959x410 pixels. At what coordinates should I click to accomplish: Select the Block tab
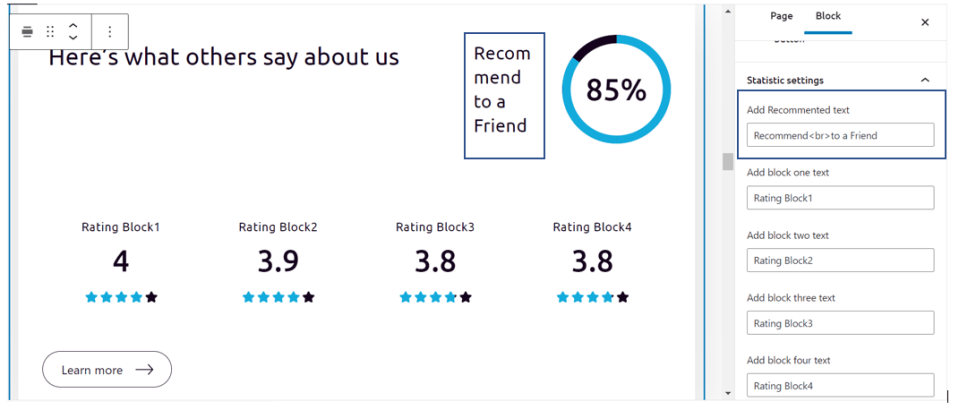click(828, 16)
